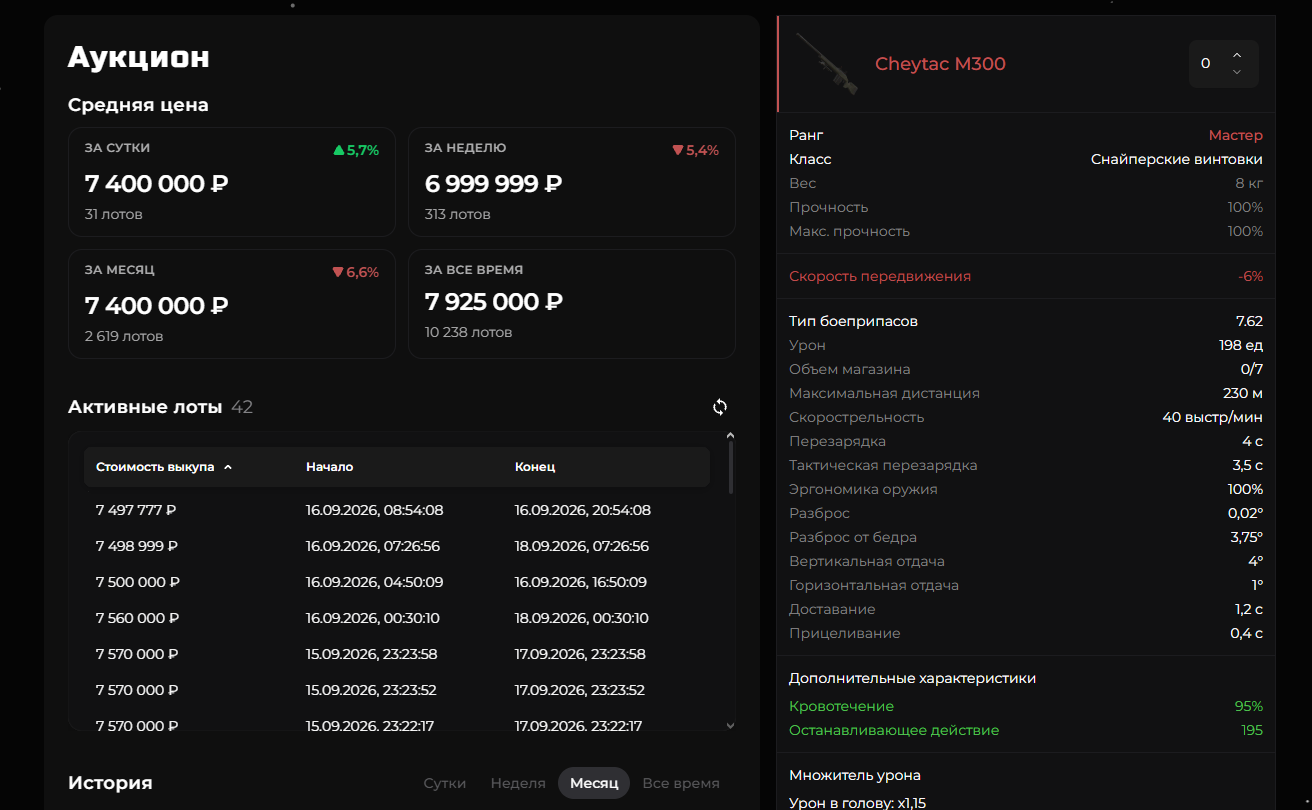1312x810 pixels.
Task: Switch history to Неделя tab
Action: pyautogui.click(x=518, y=783)
